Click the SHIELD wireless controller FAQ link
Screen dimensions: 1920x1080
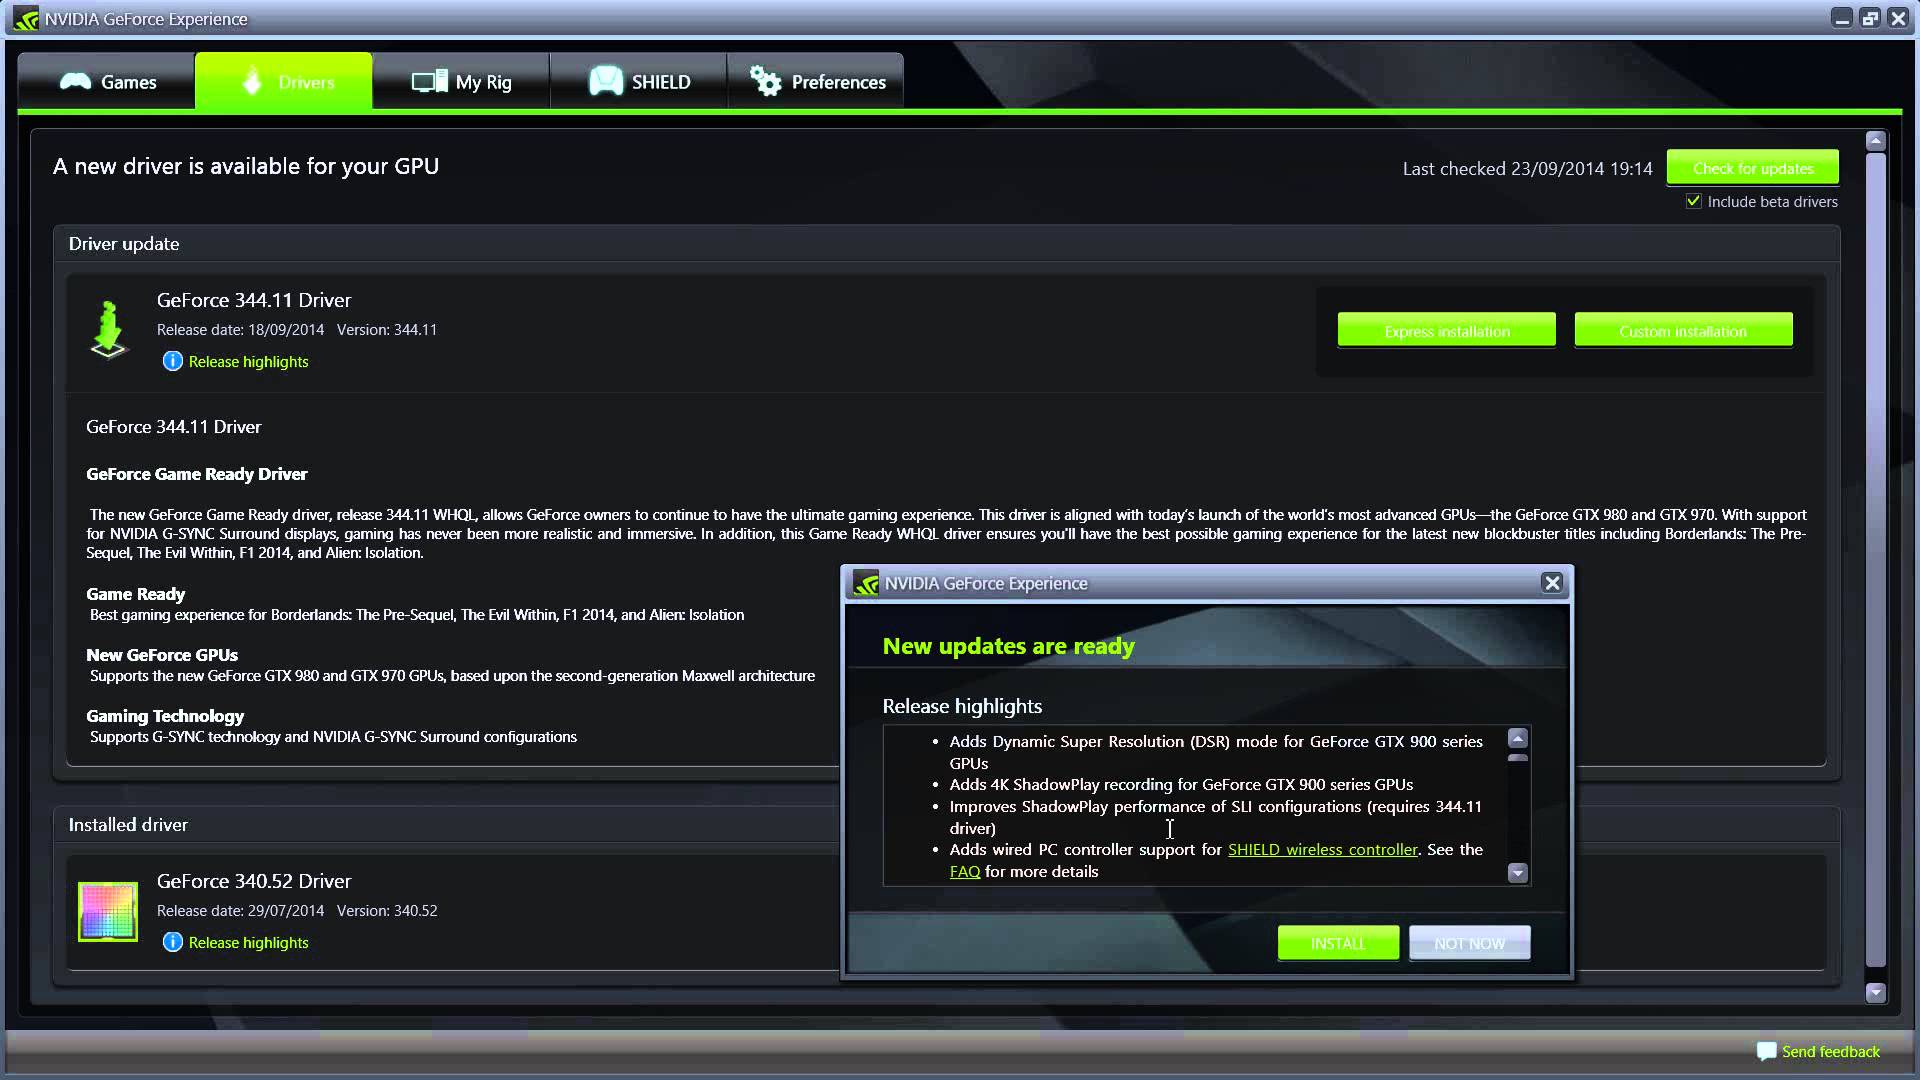pyautogui.click(x=965, y=870)
